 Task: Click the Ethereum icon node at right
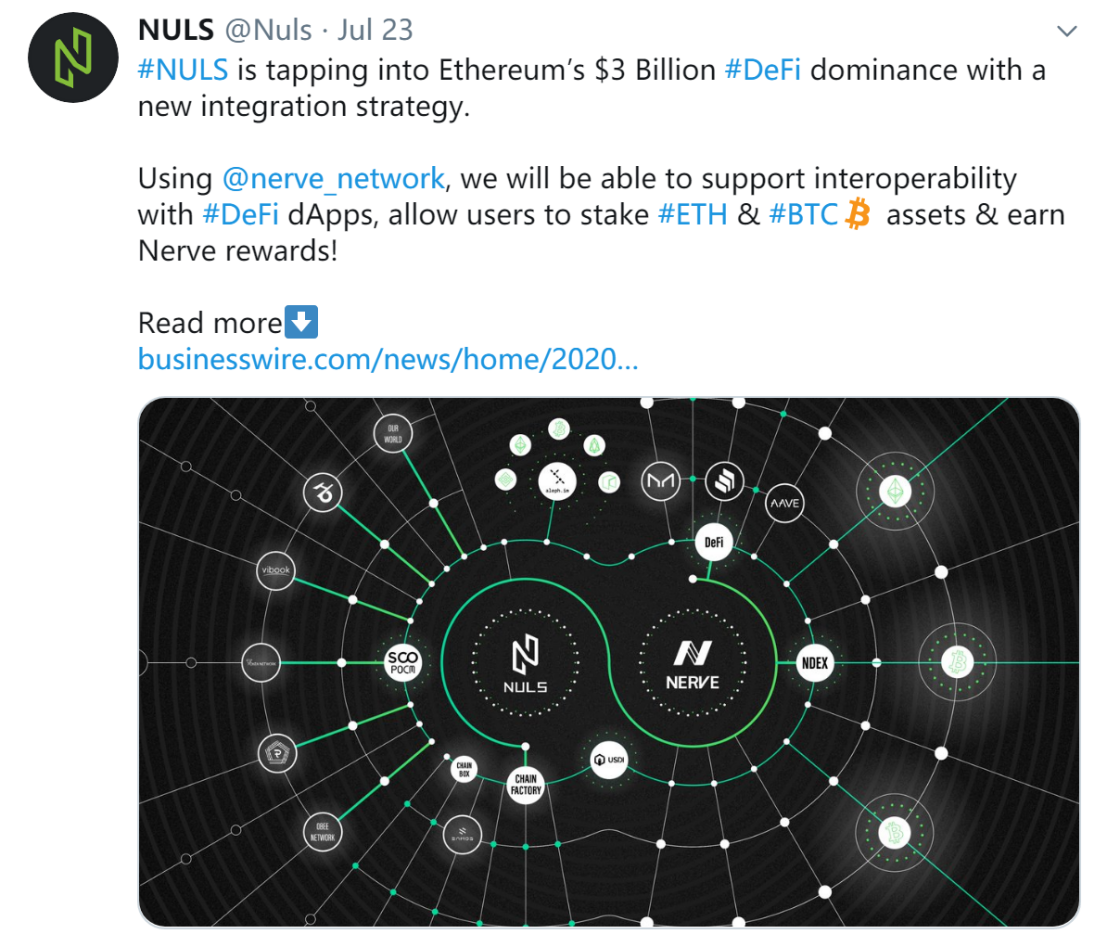(895, 491)
